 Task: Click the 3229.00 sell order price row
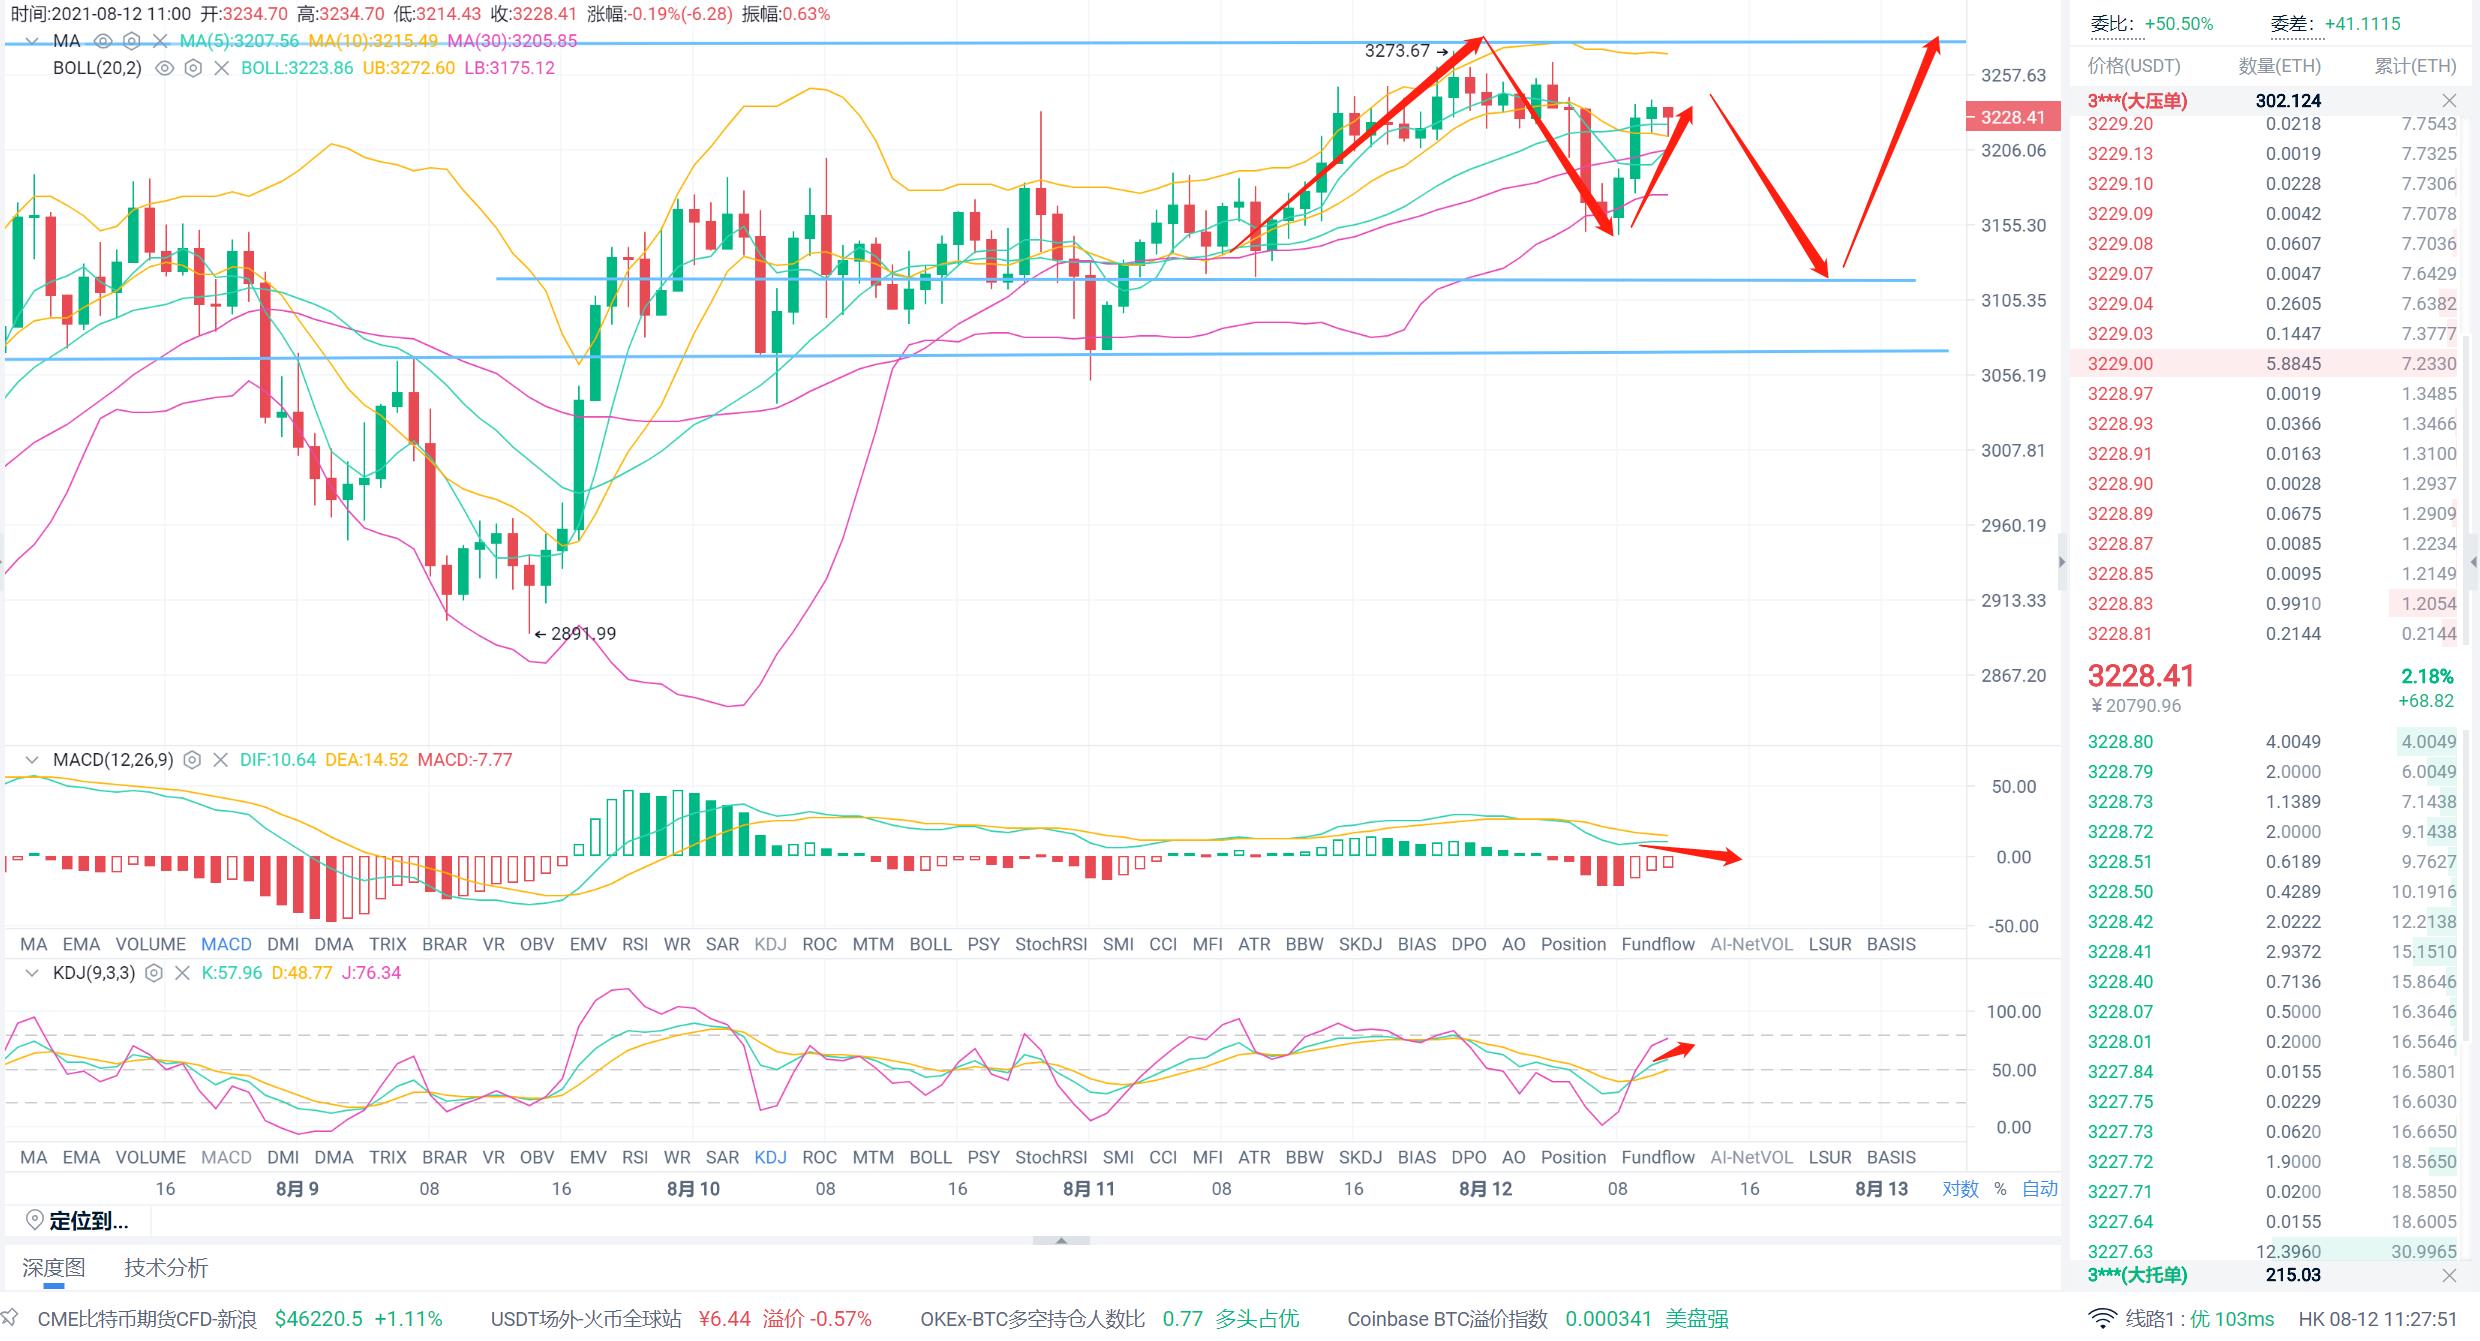point(2120,364)
